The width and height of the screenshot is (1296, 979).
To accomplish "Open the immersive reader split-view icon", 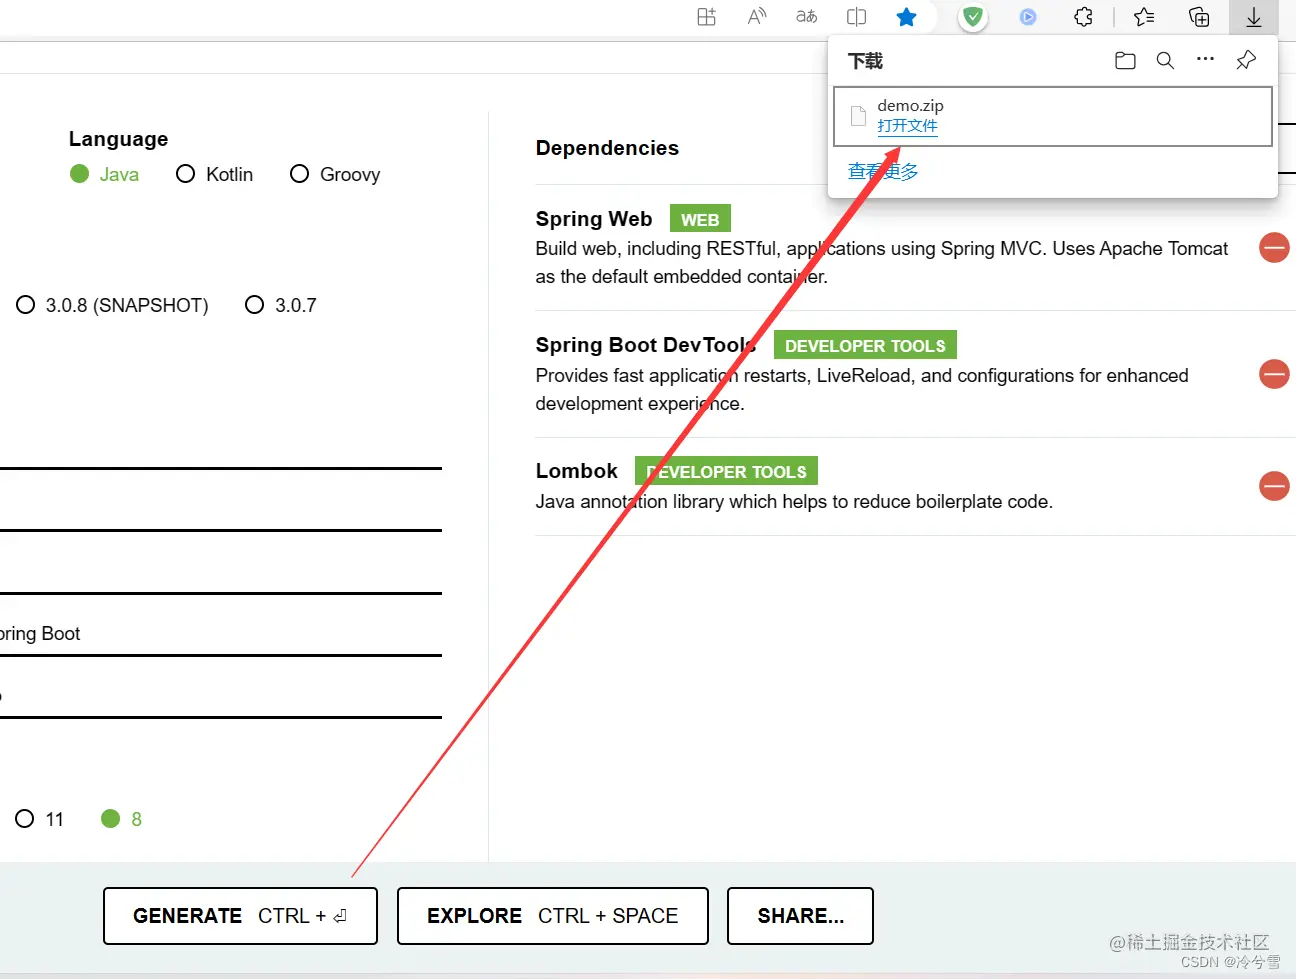I will coord(857,17).
